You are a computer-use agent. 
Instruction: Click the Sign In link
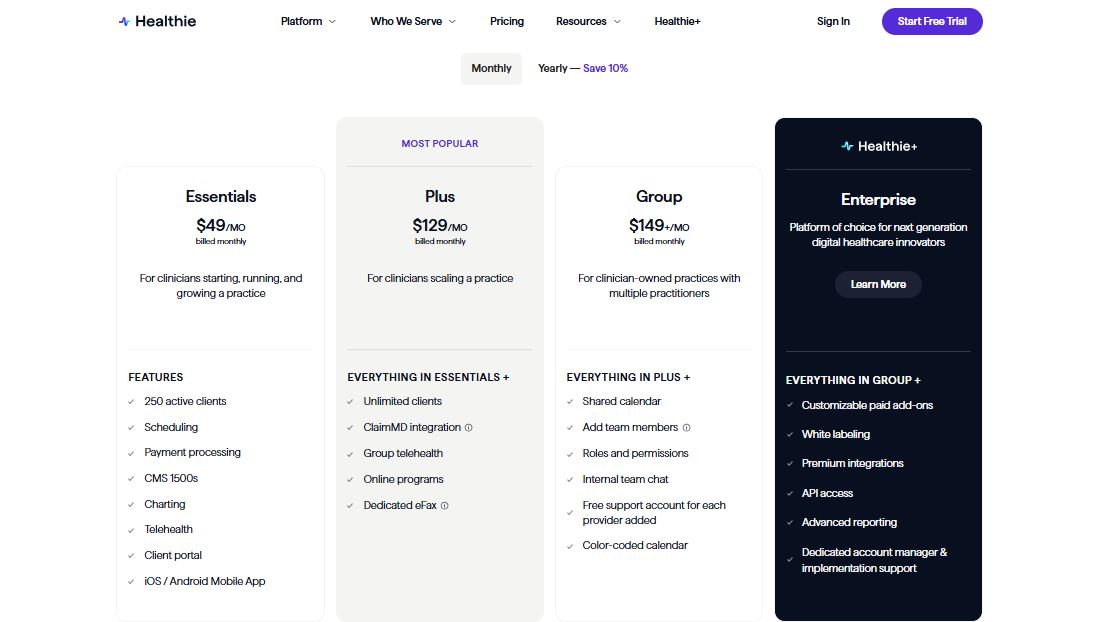point(833,21)
